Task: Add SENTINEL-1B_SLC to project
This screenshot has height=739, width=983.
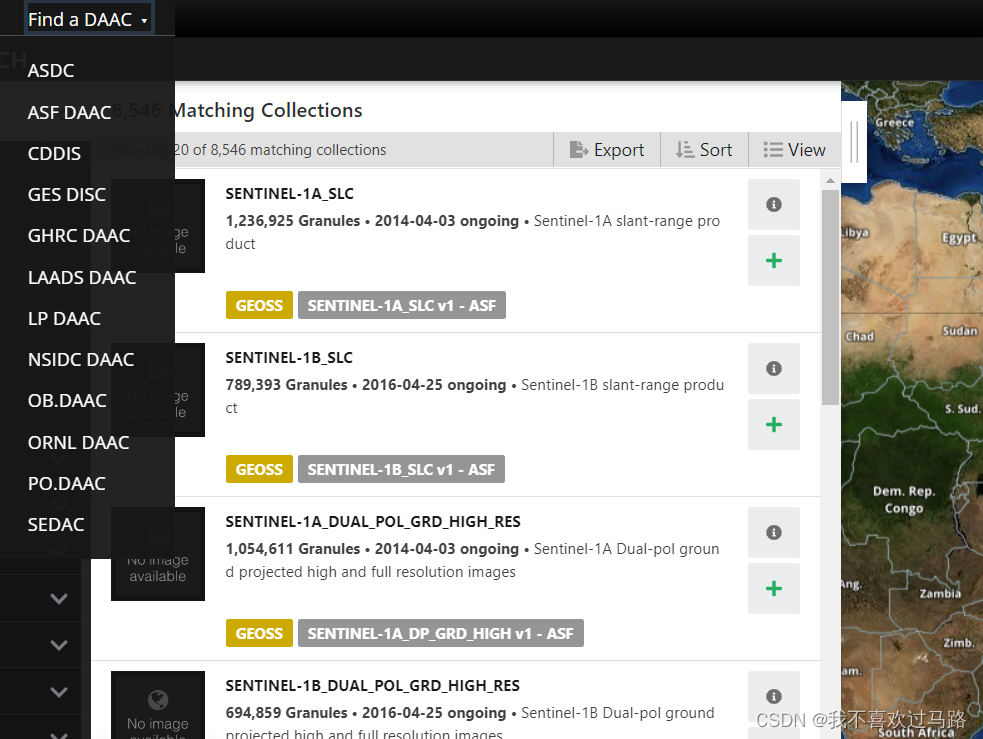Action: click(774, 424)
